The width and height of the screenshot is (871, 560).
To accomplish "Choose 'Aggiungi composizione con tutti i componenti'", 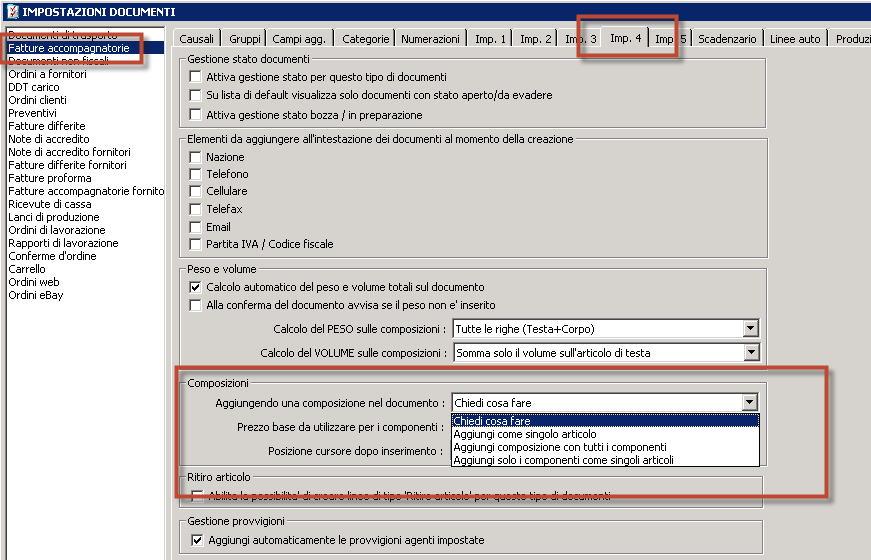I will (x=605, y=447).
